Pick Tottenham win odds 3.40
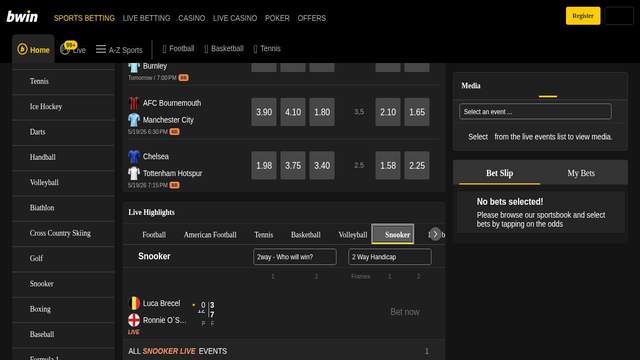The height and width of the screenshot is (360, 640). pyautogui.click(x=322, y=165)
